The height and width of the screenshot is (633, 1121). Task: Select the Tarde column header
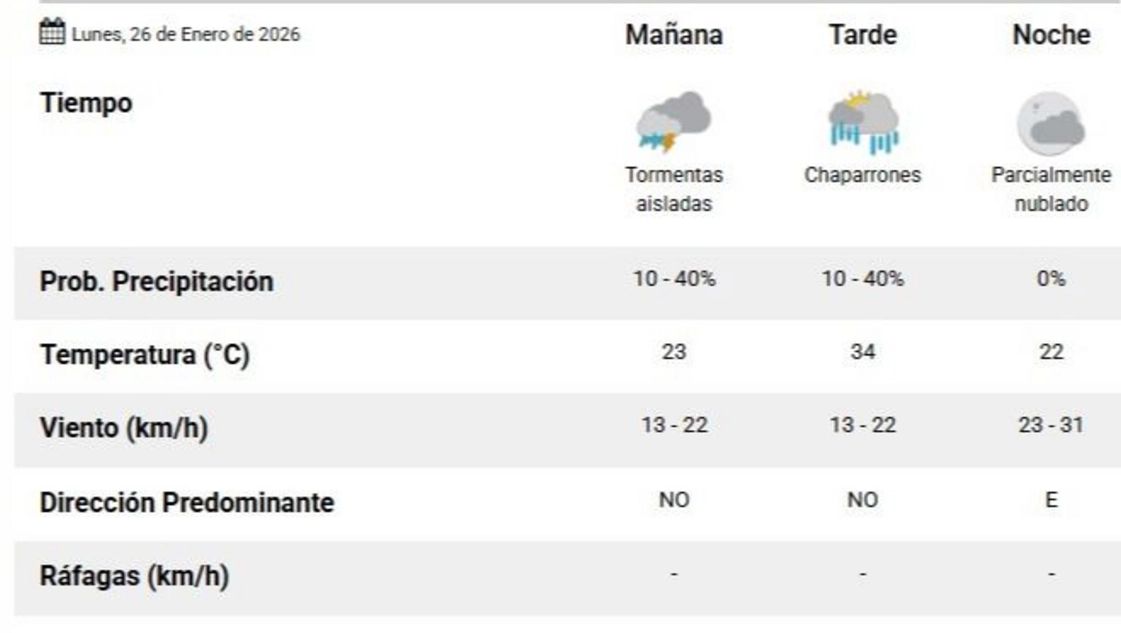(x=863, y=35)
